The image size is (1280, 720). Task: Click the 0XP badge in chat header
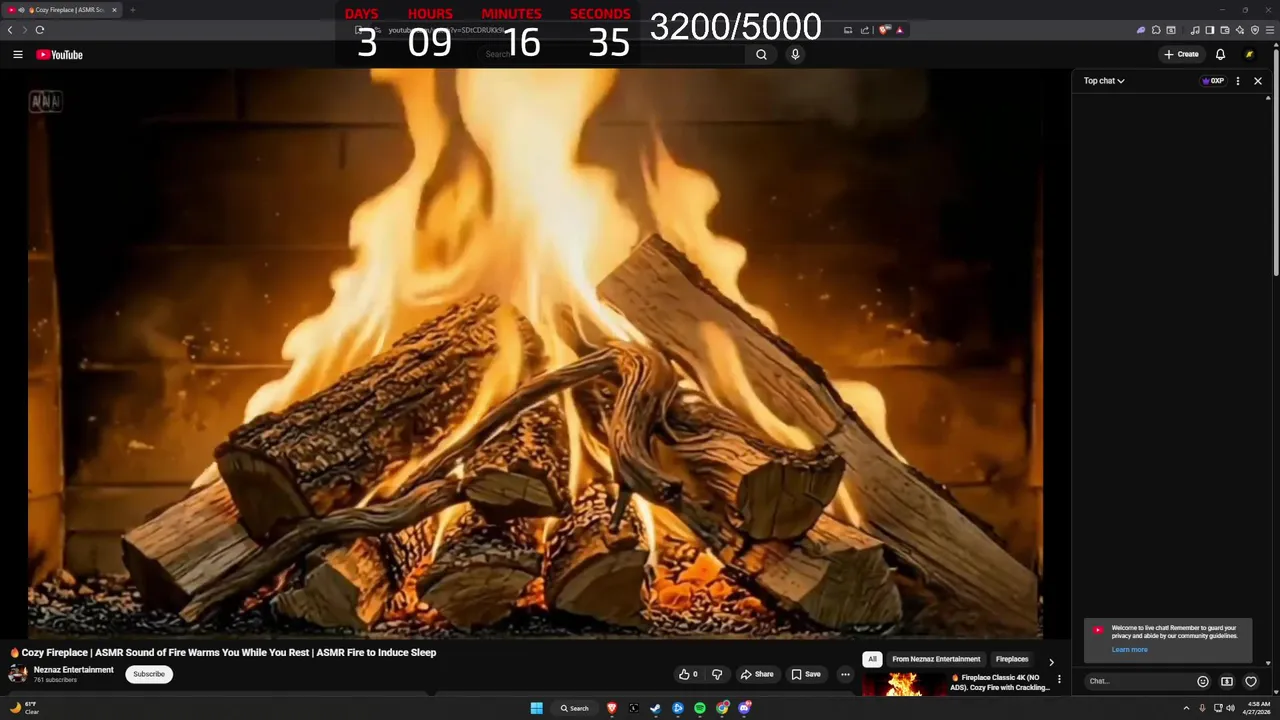coord(1213,81)
